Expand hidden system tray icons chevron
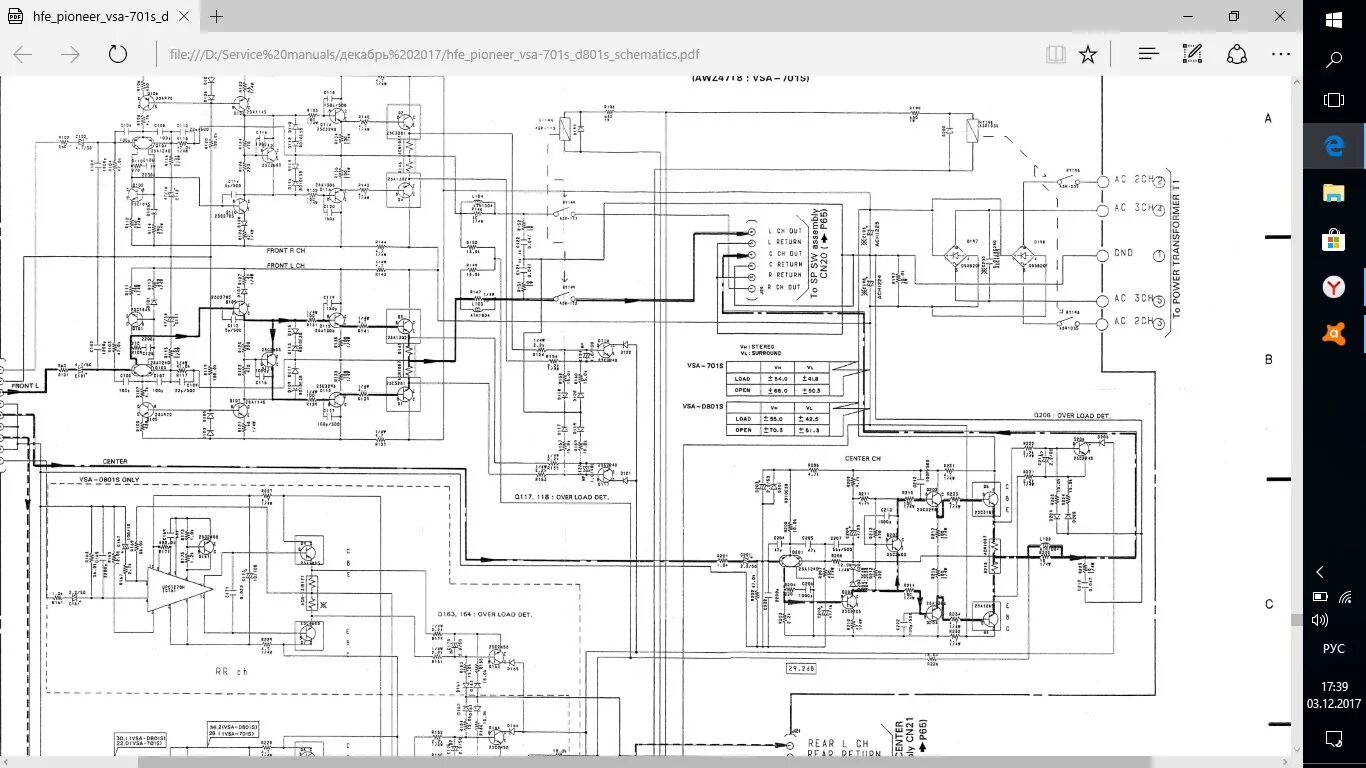 tap(1320, 572)
